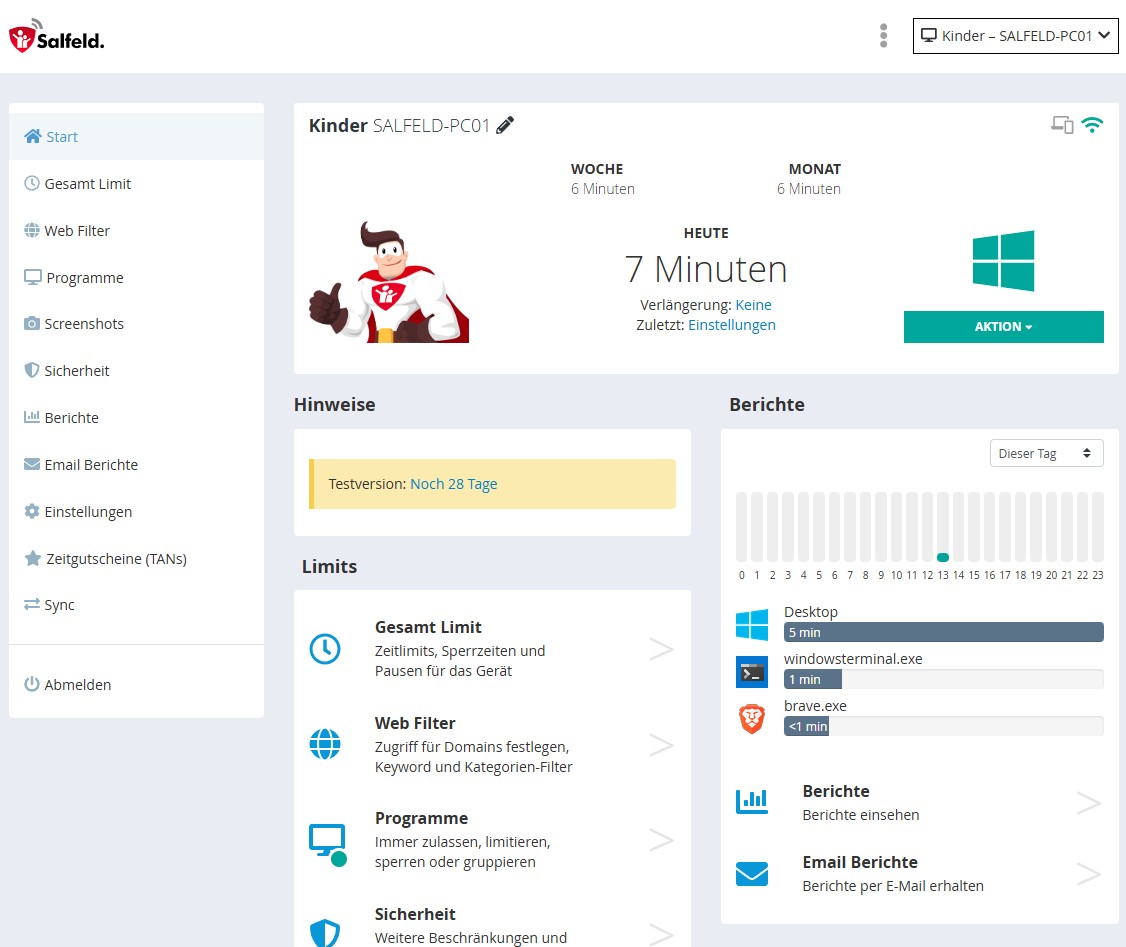Click the Abmelden logout item

click(77, 685)
